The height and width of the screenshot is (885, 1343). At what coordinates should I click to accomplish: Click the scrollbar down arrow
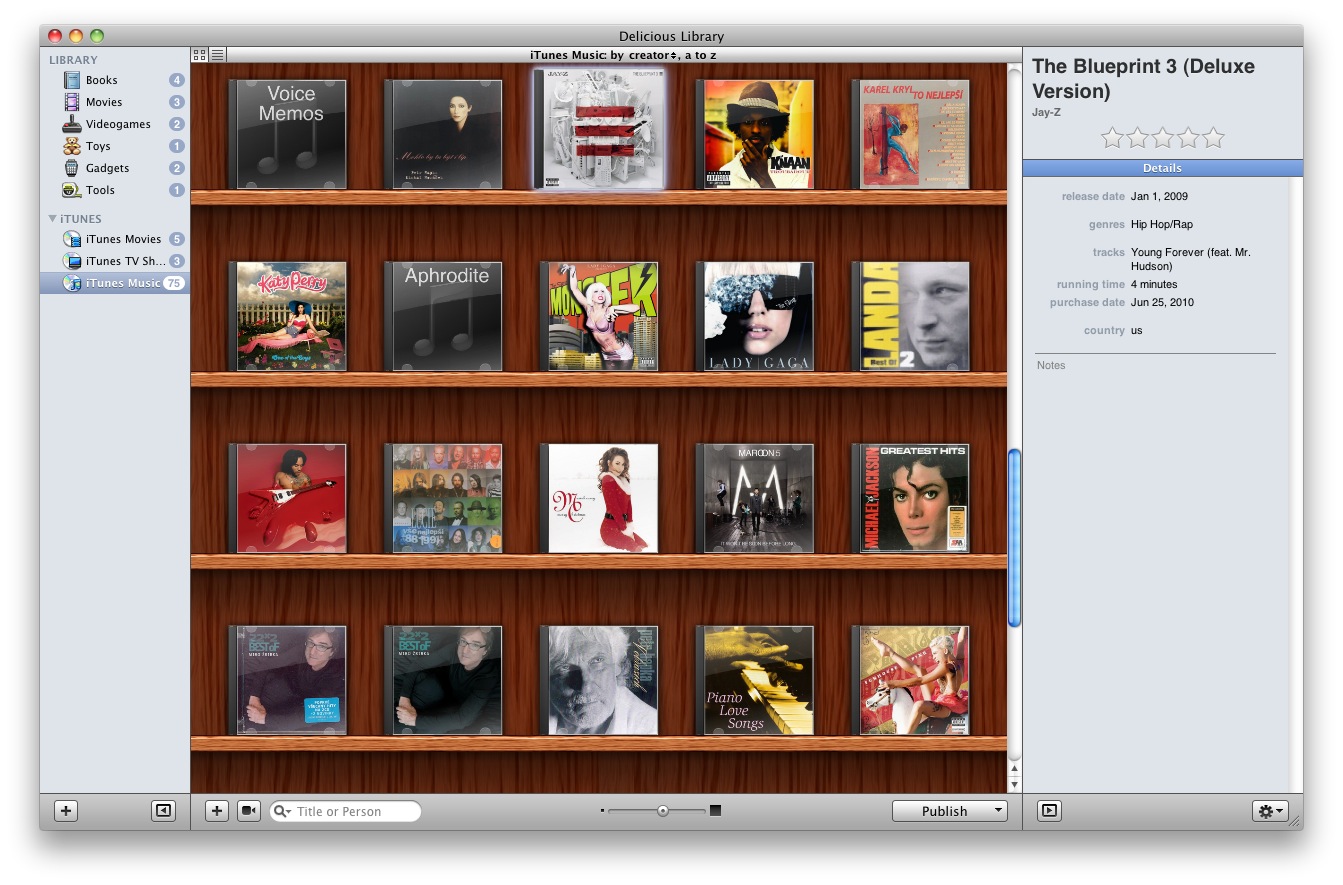pos(1015,785)
